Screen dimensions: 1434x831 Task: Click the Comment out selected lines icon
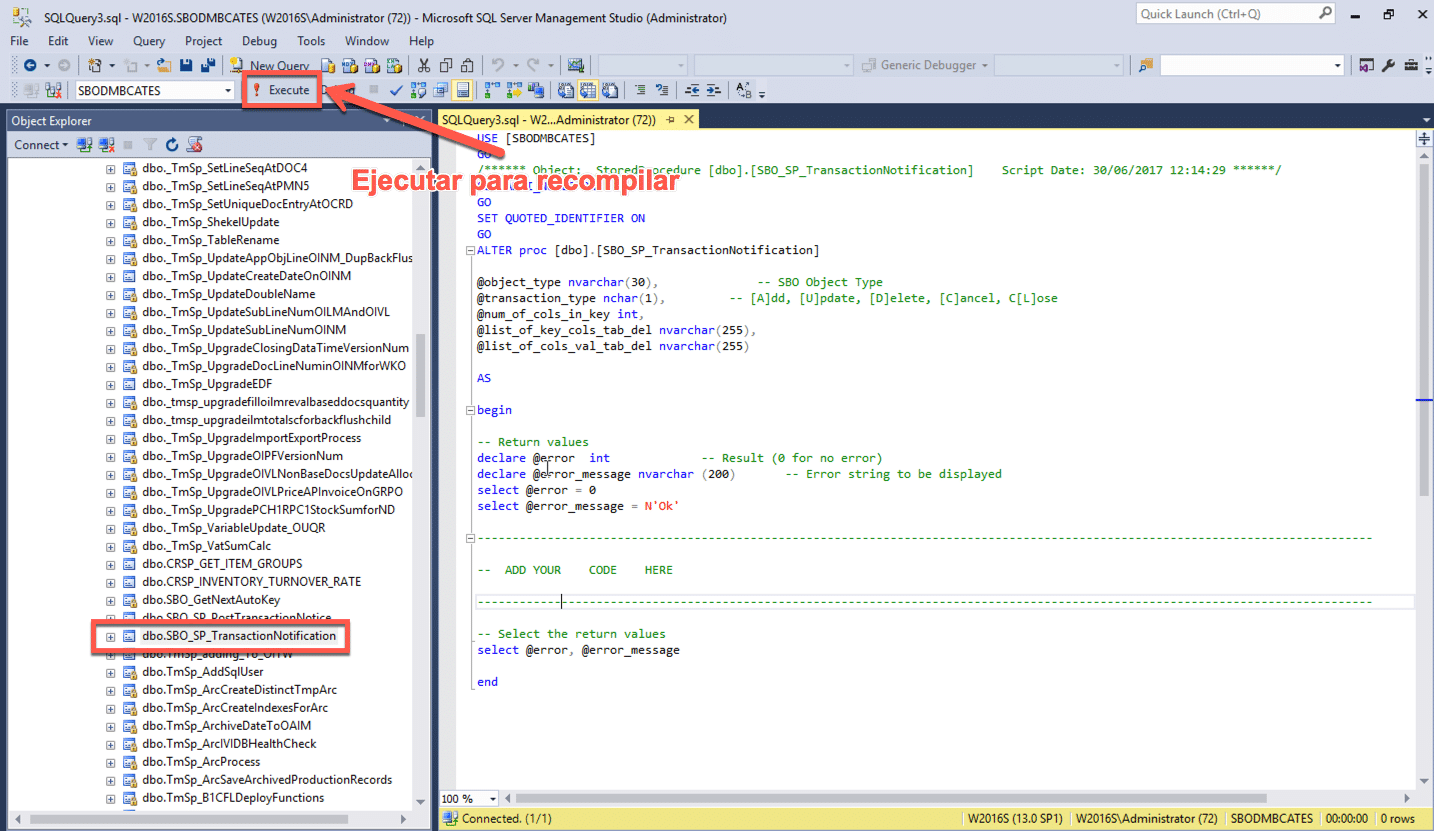click(x=641, y=90)
